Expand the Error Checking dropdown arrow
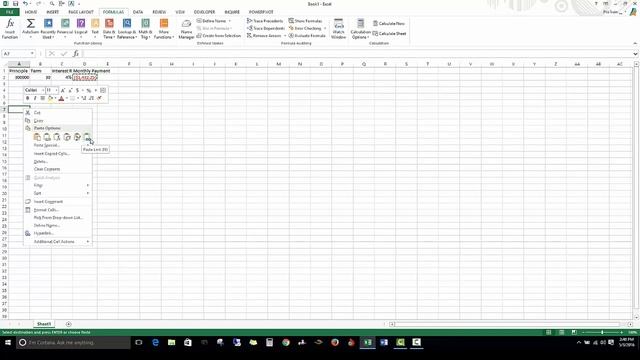 click(x=325, y=28)
